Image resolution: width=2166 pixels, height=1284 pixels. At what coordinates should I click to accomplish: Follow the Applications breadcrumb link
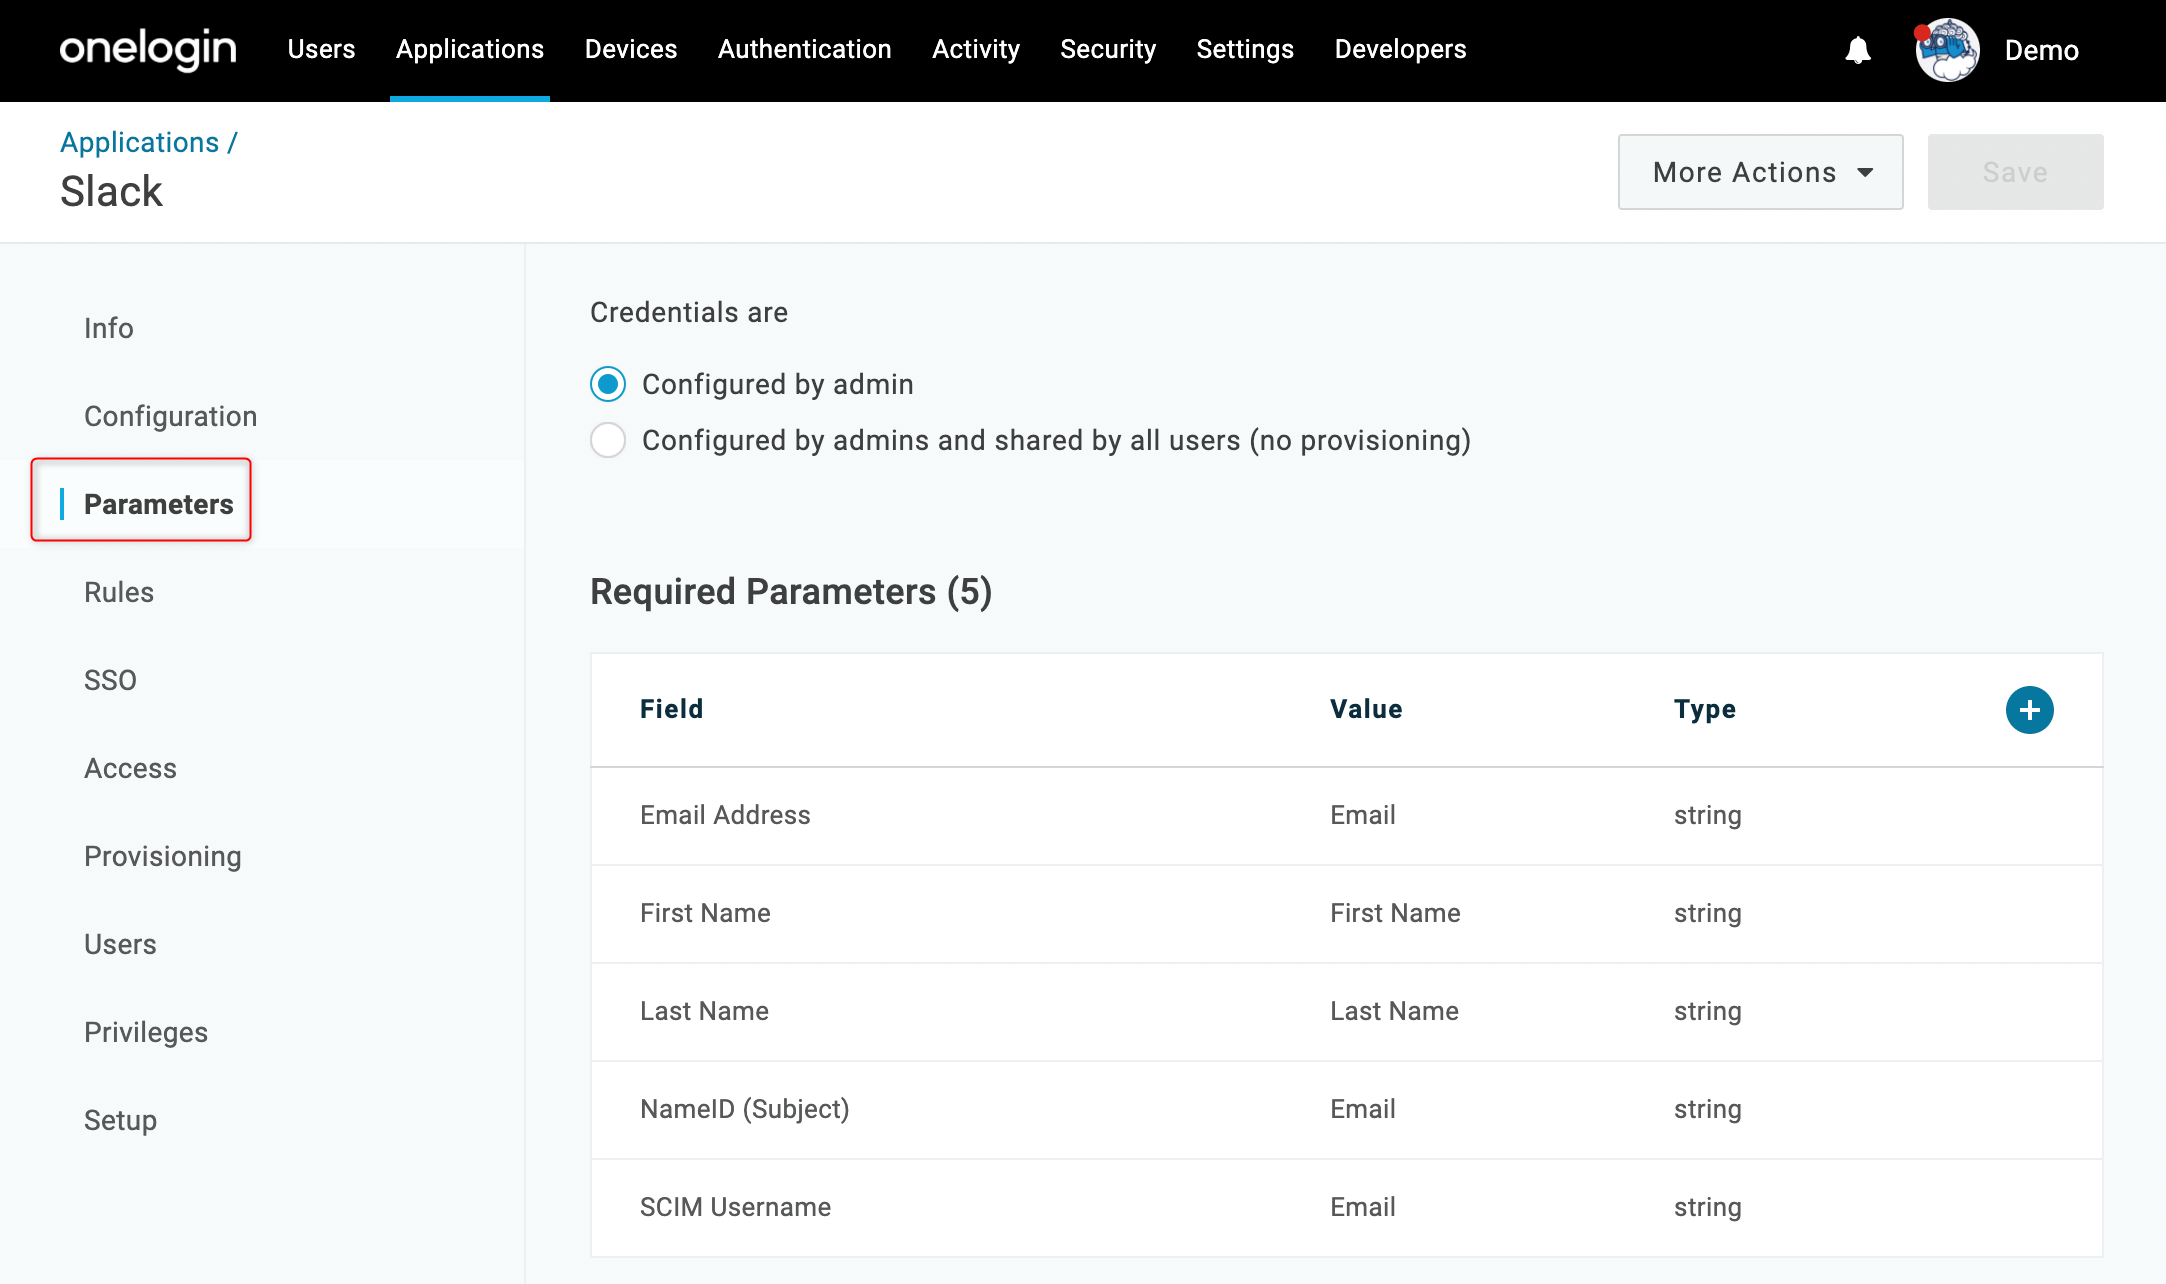140,142
